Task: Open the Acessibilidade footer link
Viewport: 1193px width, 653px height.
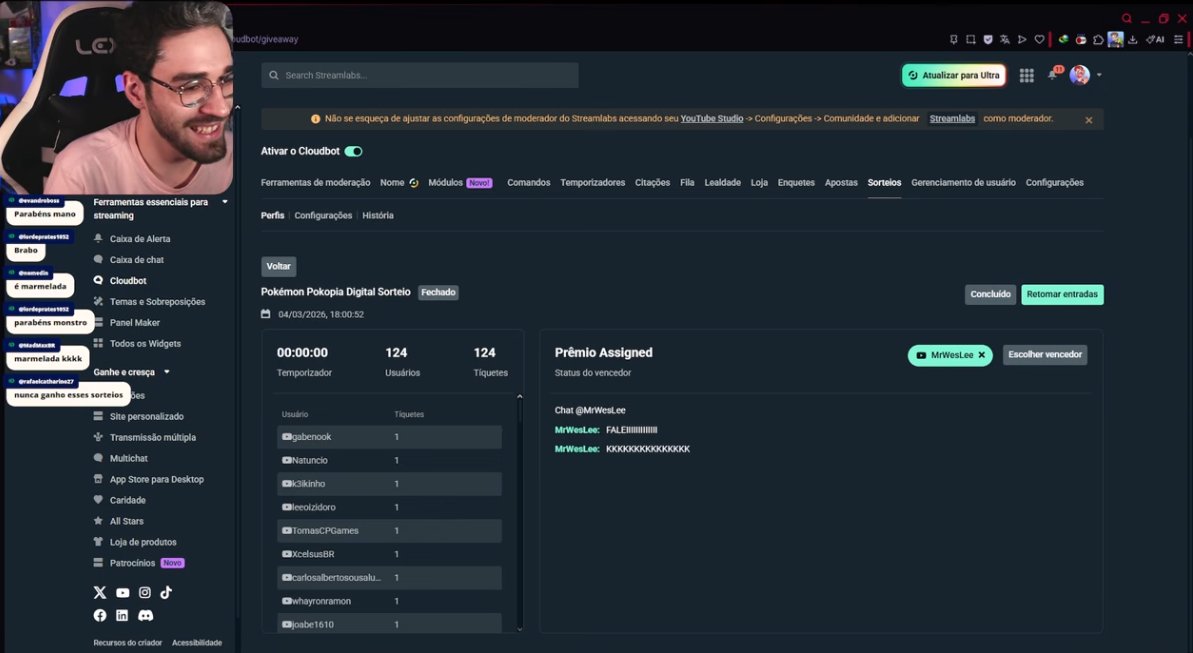Action: [x=197, y=643]
